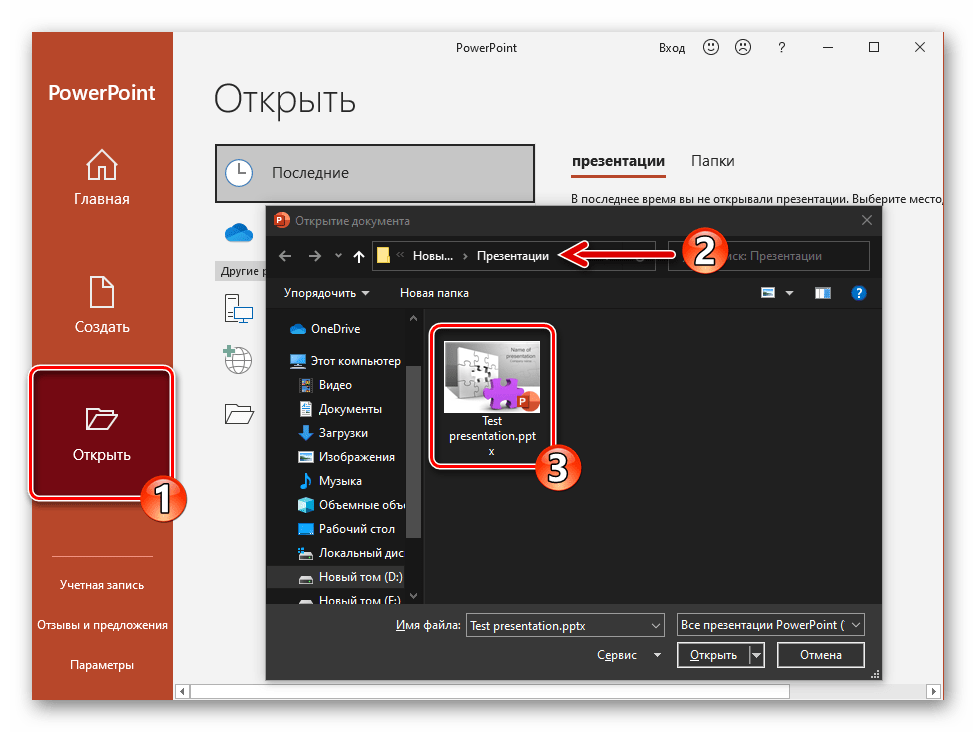Click the sad face feedback icon
976x732 pixels.
pyautogui.click(x=743, y=47)
